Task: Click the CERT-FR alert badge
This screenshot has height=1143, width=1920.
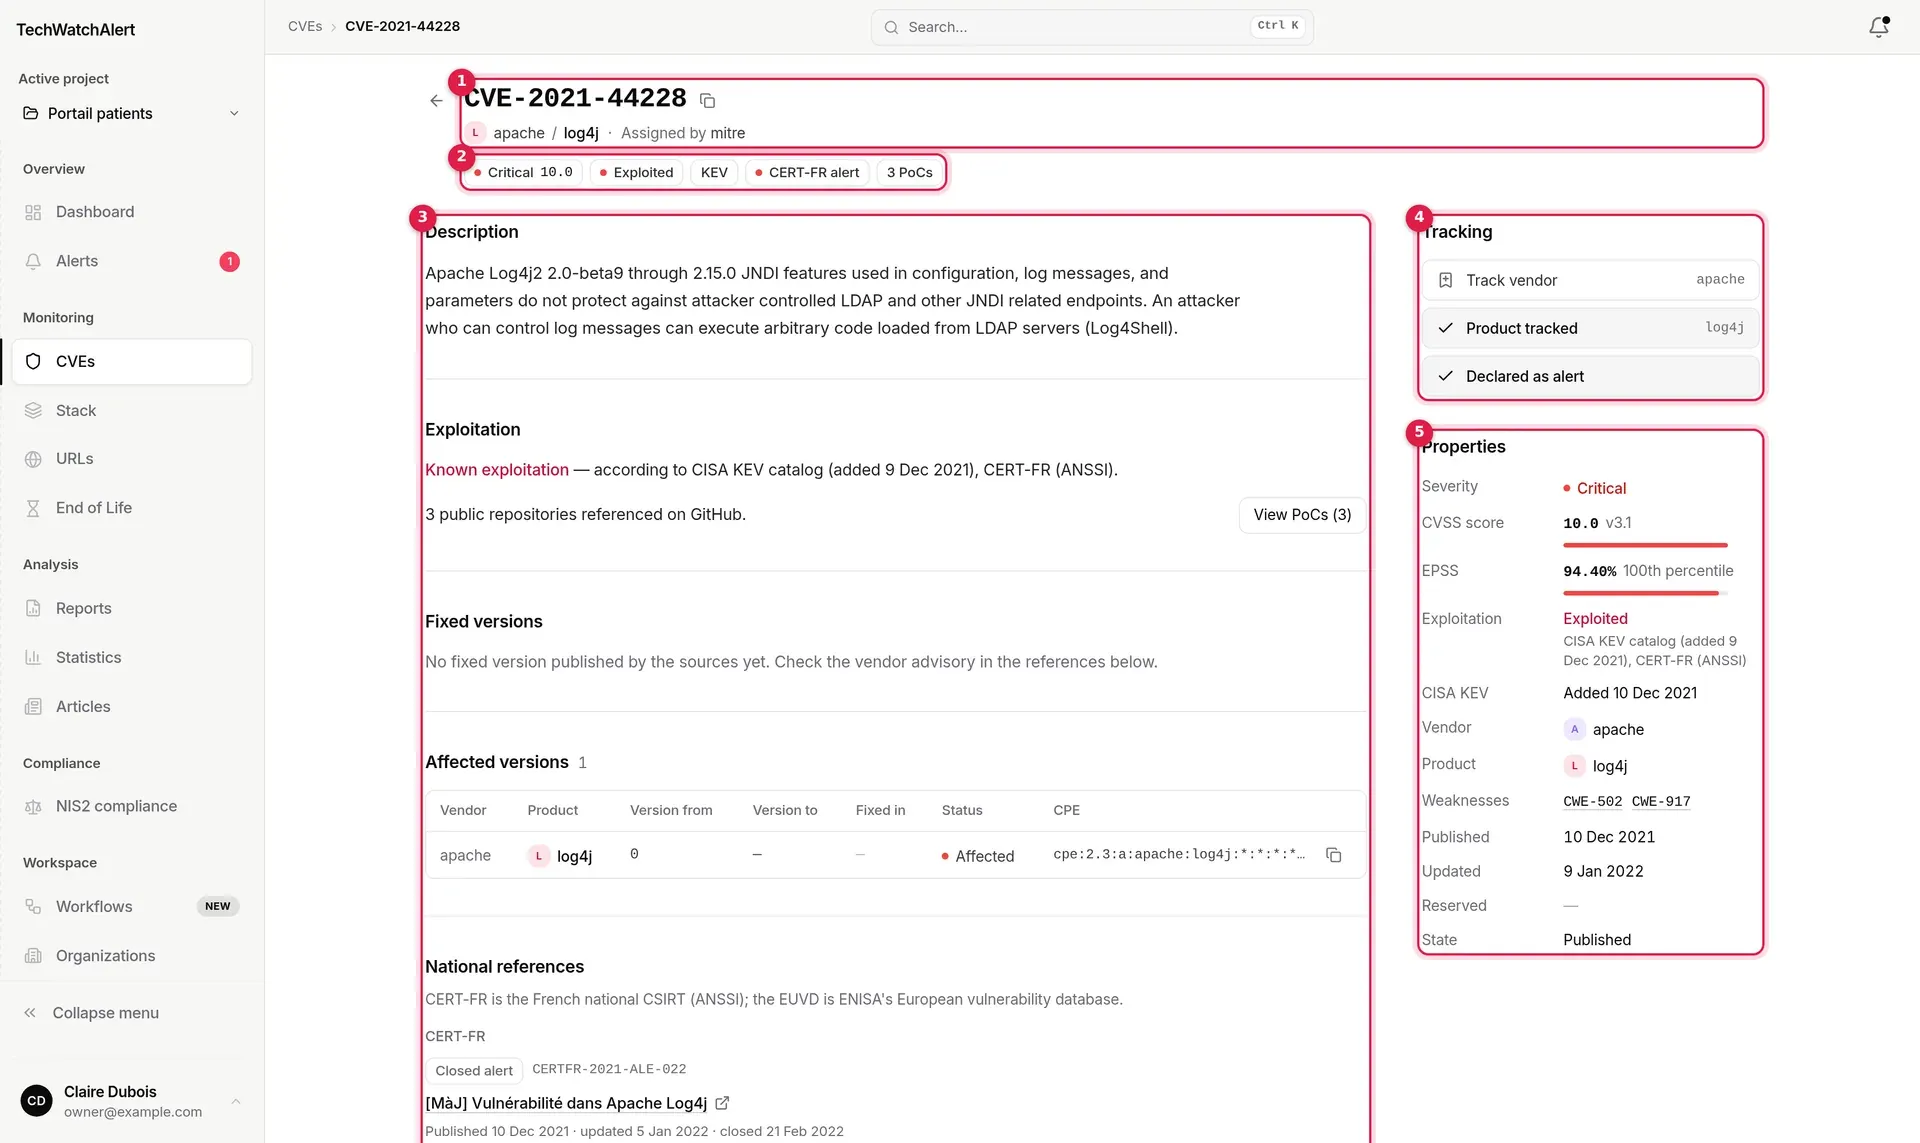Action: click(807, 172)
